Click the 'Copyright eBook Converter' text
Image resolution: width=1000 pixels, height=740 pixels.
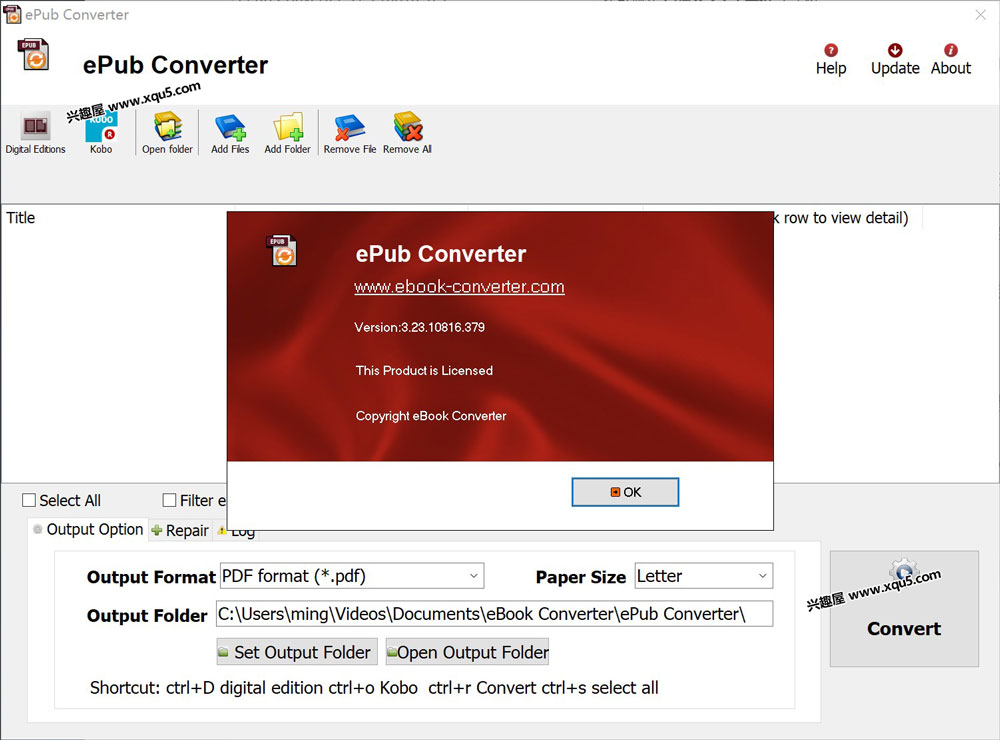point(430,416)
